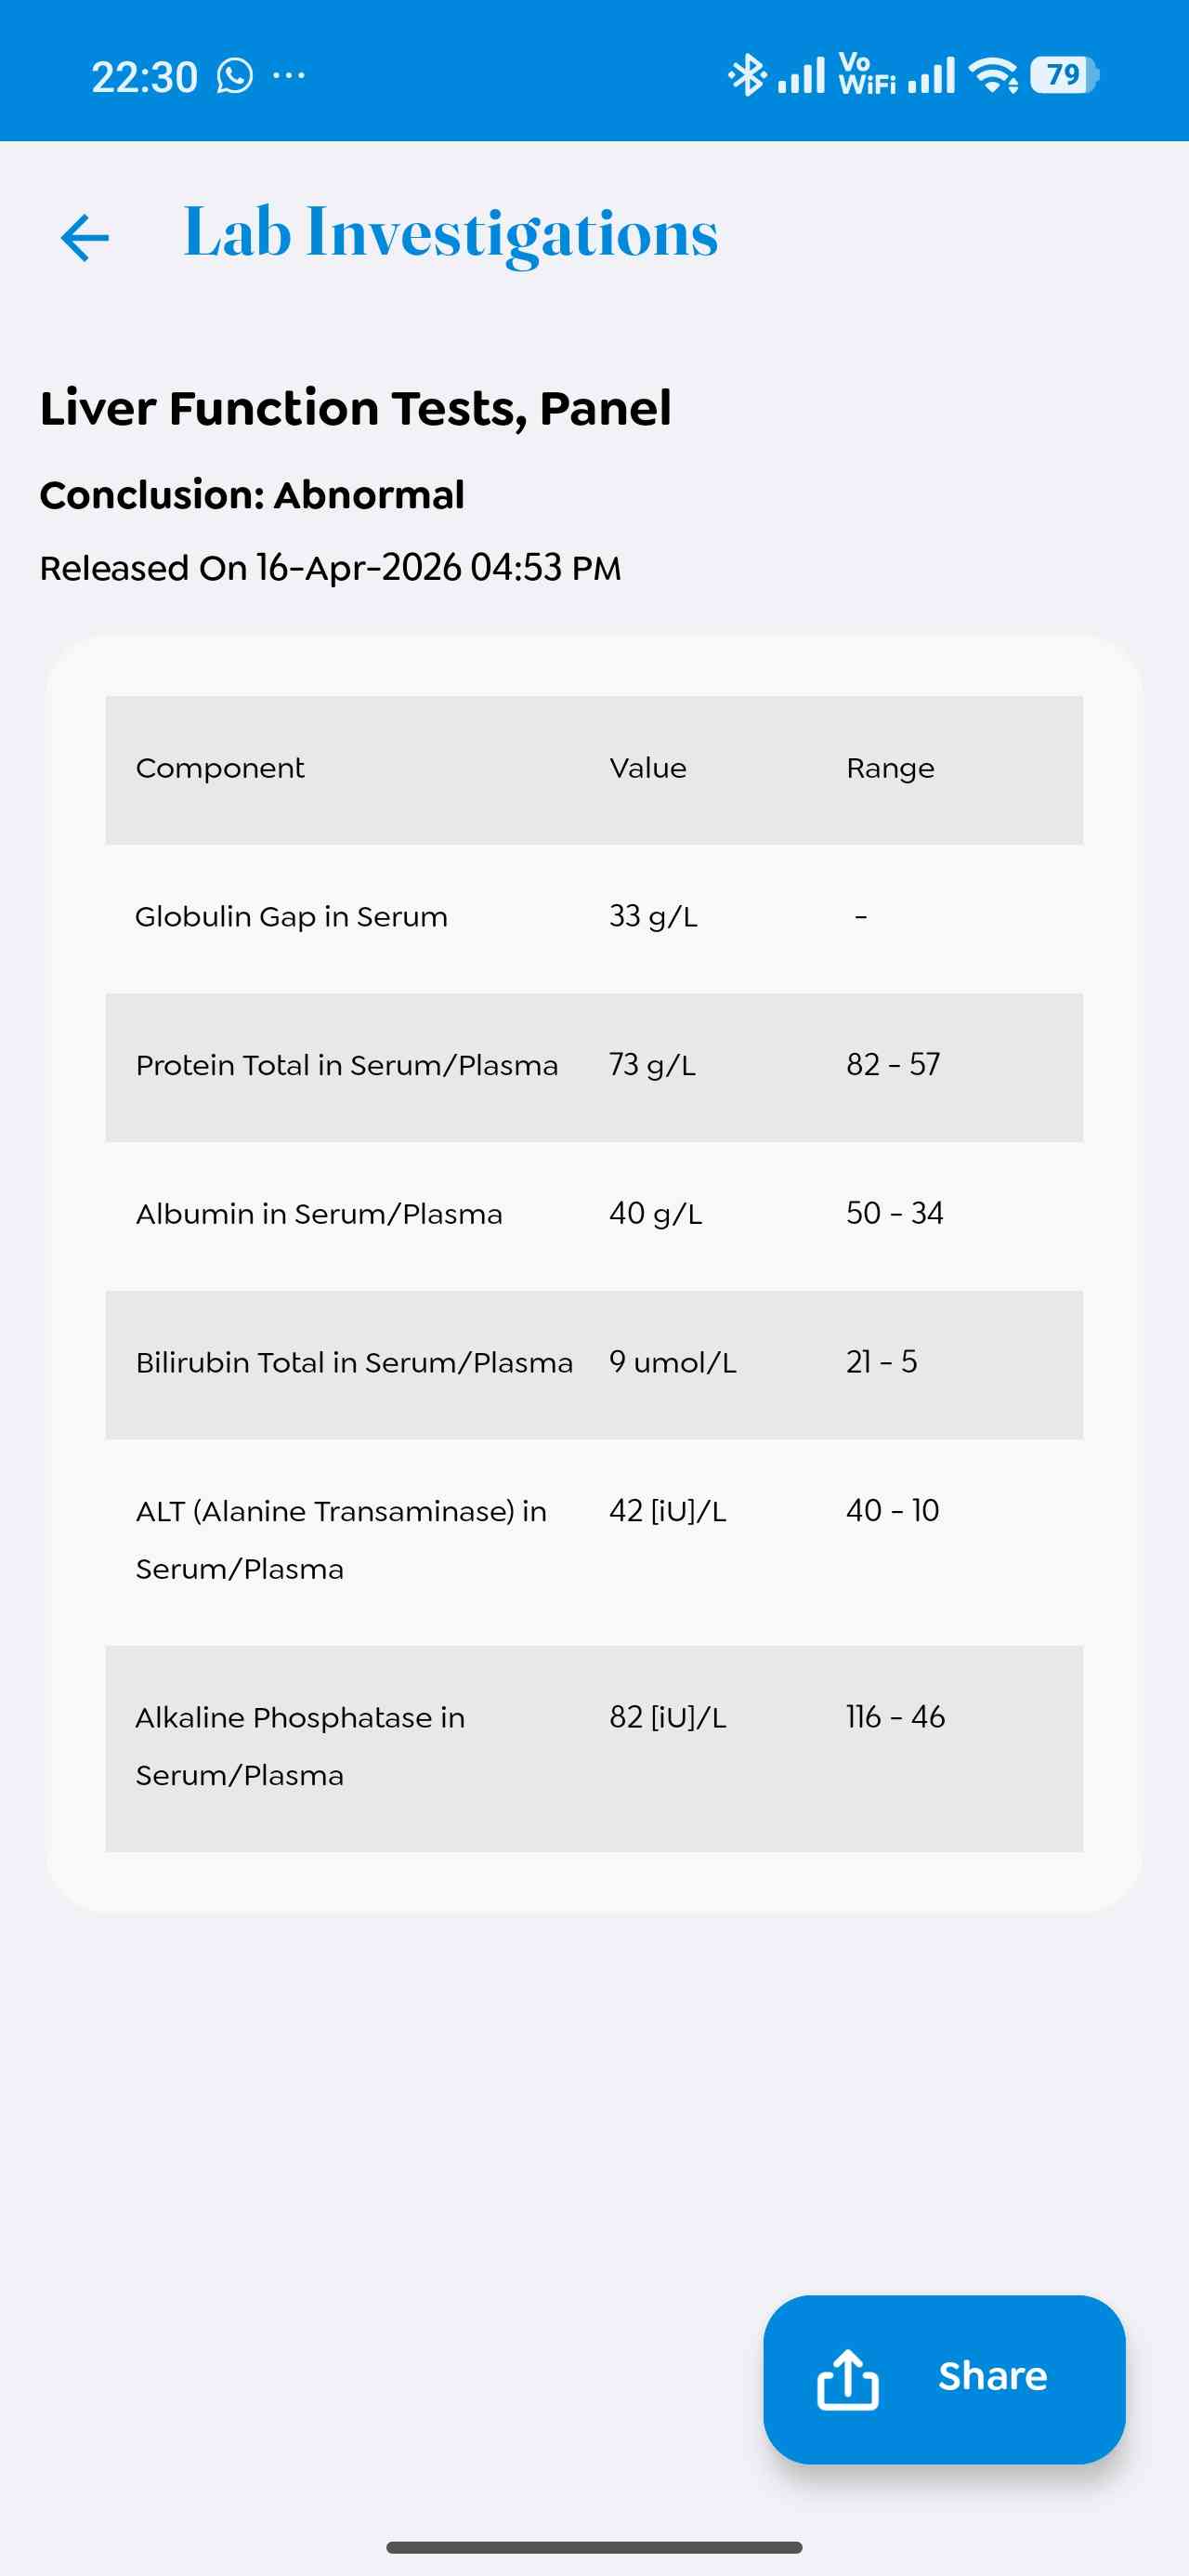The width and height of the screenshot is (1189, 2576).
Task: Tap the Wi-Fi signal icon
Action: click(x=994, y=76)
